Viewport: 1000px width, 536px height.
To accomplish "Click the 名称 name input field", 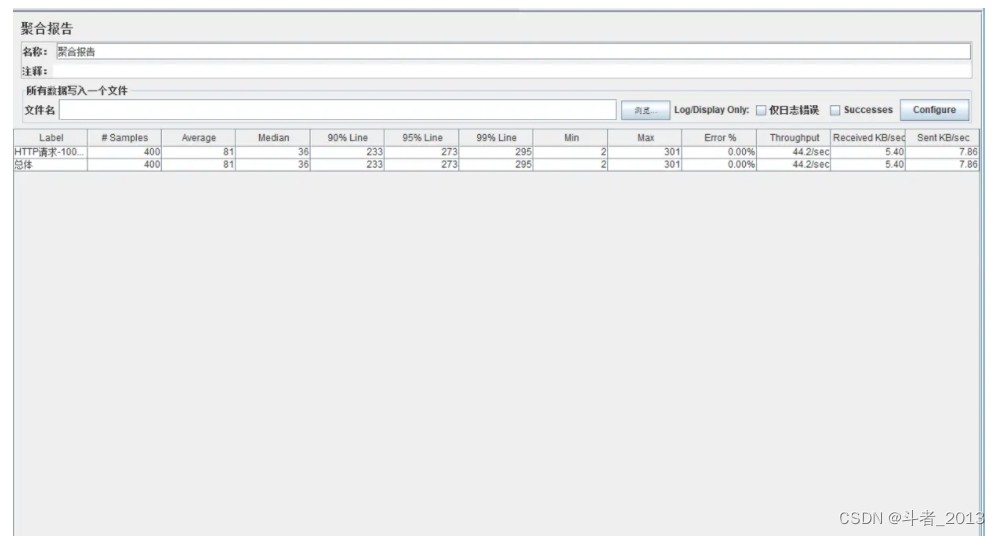I will [513, 52].
